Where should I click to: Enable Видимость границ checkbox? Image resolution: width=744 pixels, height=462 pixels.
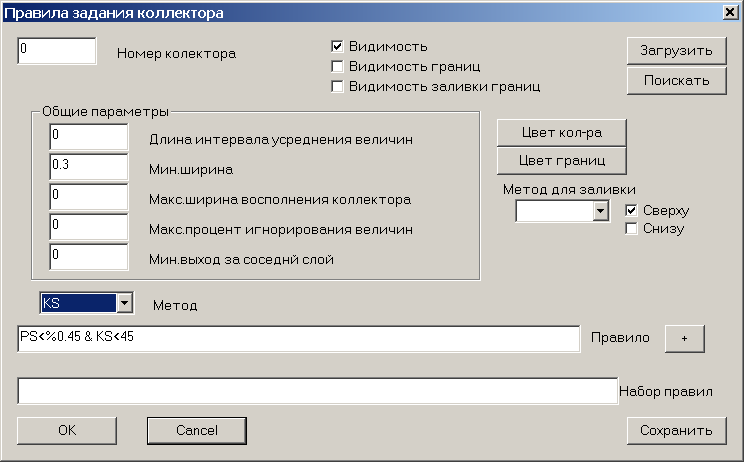337,66
